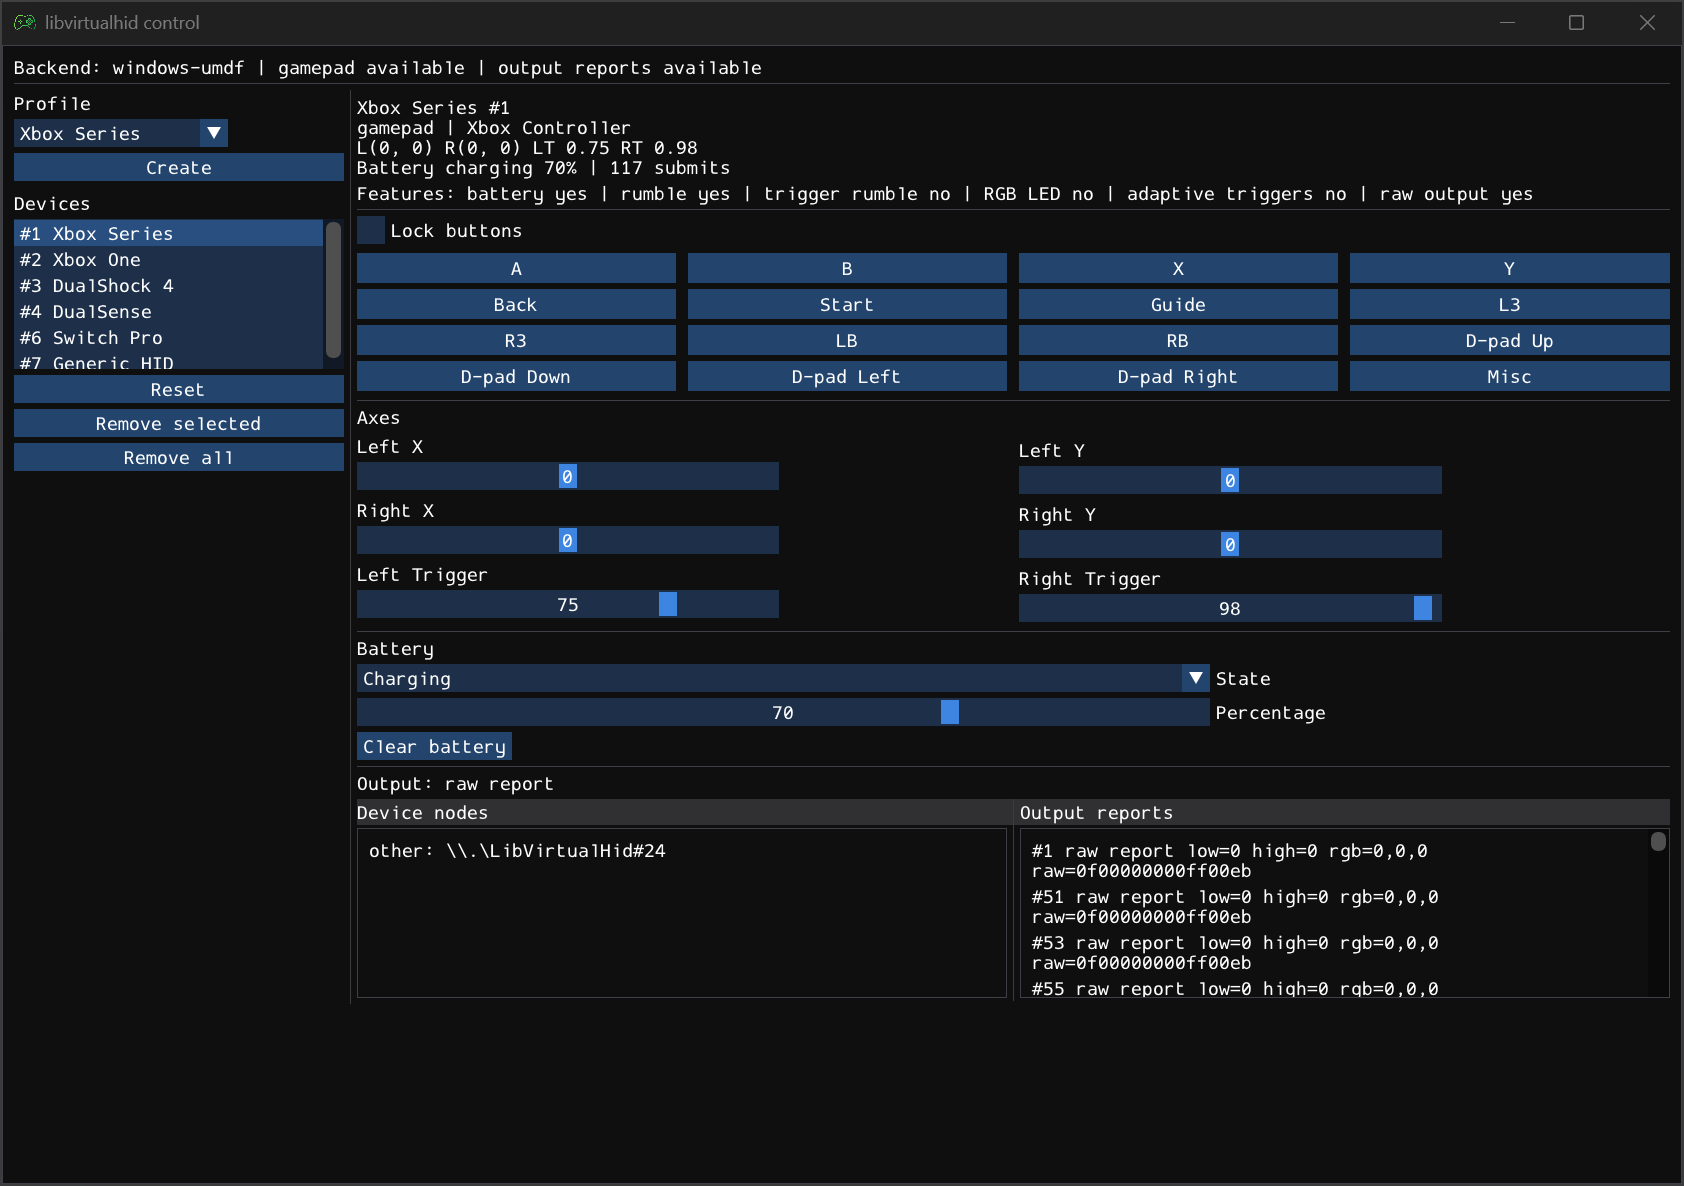Adjust the battery Percentage slider
1684x1186 pixels.
[783, 712]
